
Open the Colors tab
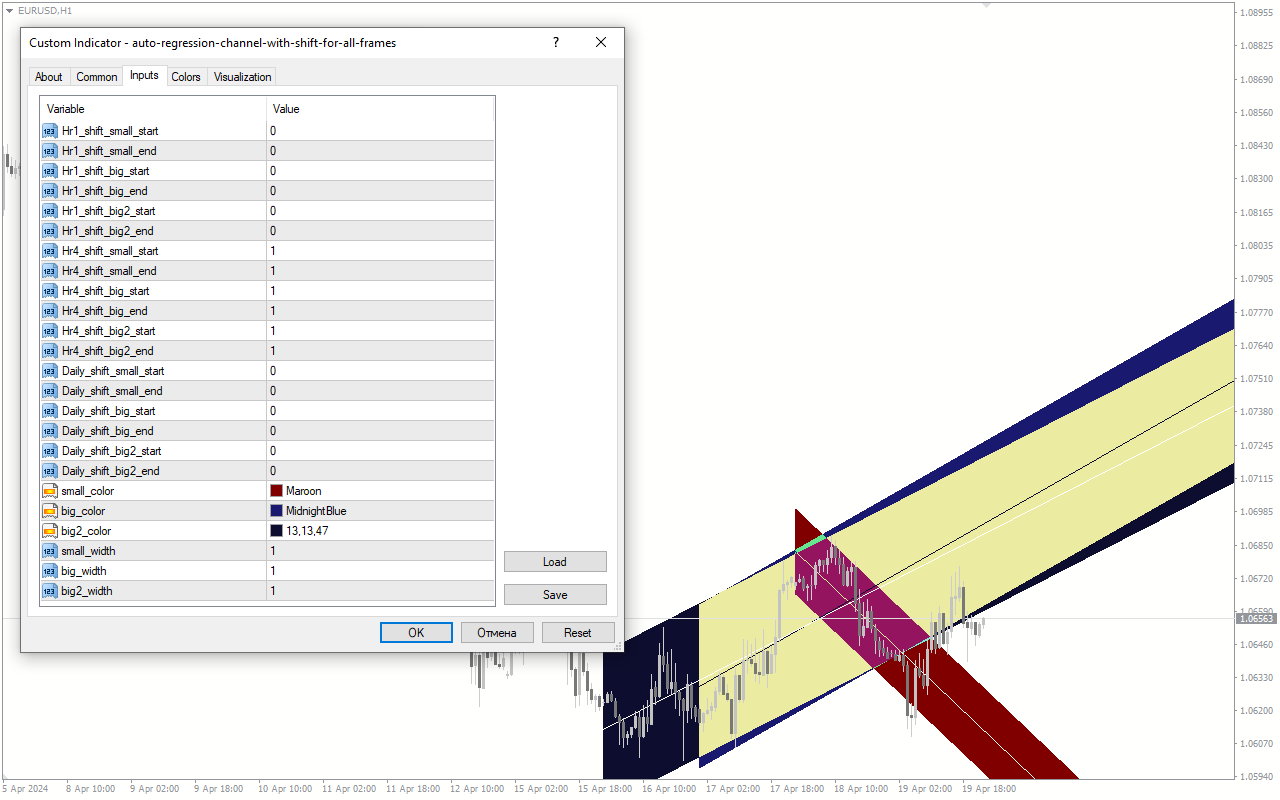coord(186,77)
